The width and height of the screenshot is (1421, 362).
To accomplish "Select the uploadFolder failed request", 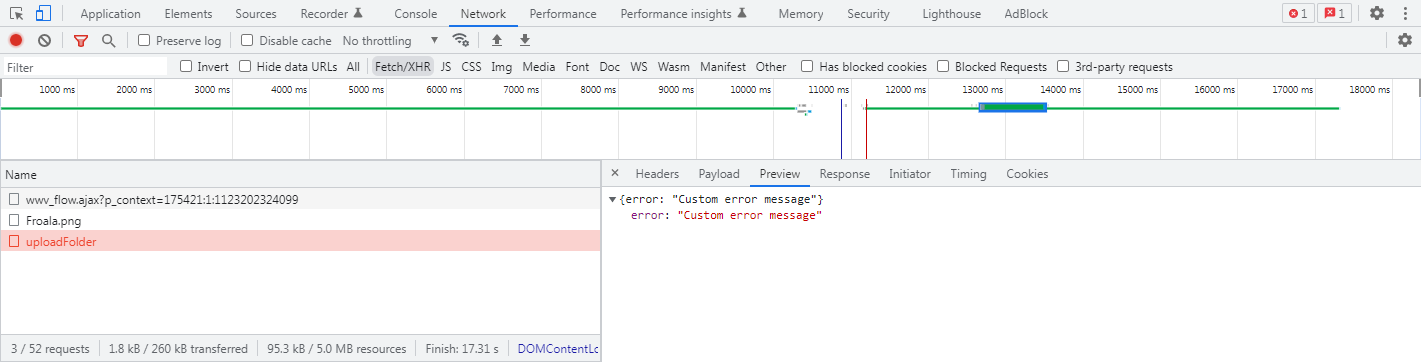I will 300,241.
